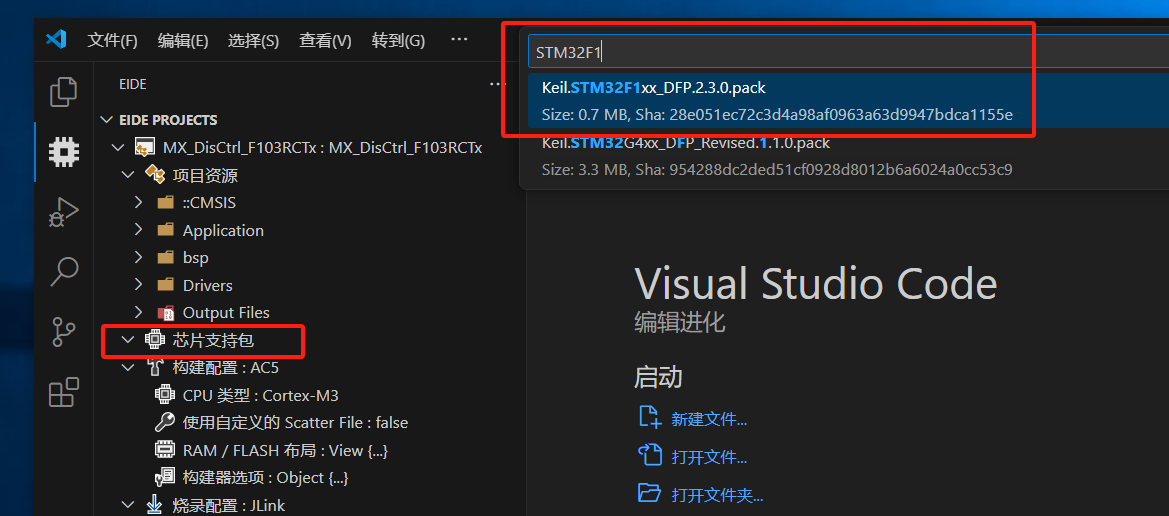Open the 转到(G) menu
The image size is (1169, 516).
[x=398, y=40]
